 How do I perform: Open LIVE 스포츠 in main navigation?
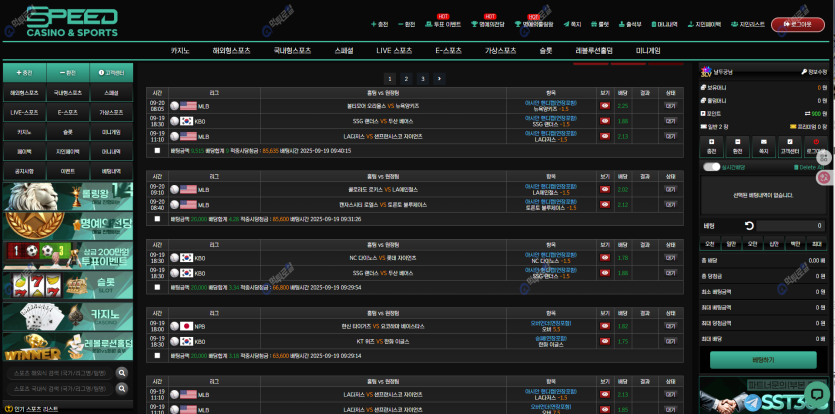pyautogui.click(x=394, y=50)
